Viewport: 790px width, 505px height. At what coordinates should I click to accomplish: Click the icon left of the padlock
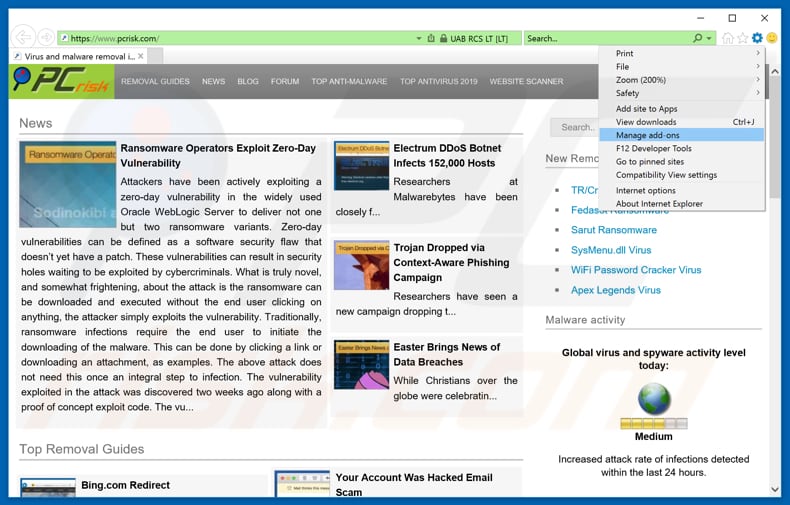(x=431, y=38)
